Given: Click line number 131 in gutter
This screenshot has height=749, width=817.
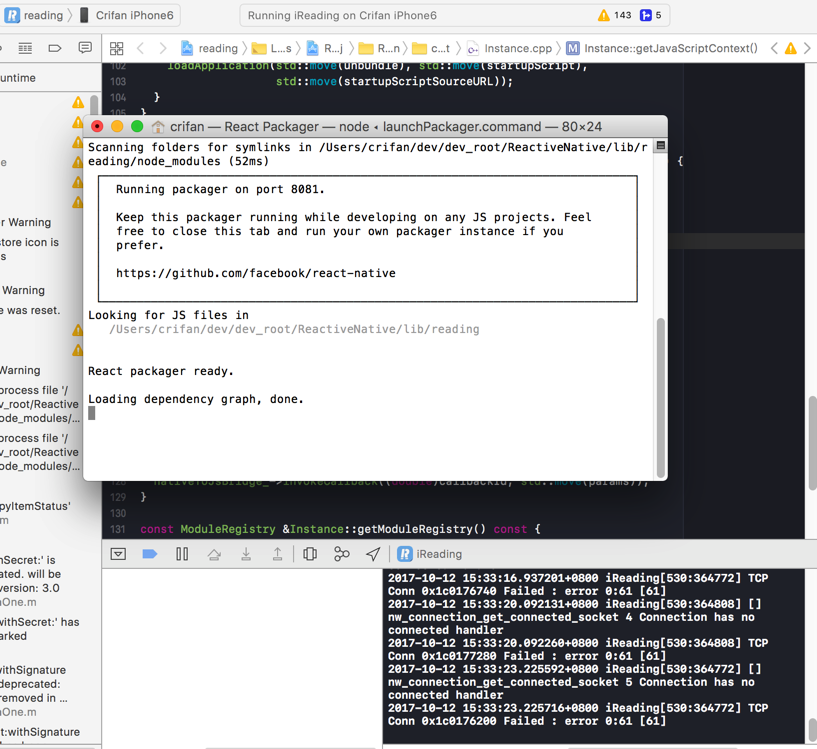Looking at the screenshot, I should (118, 530).
